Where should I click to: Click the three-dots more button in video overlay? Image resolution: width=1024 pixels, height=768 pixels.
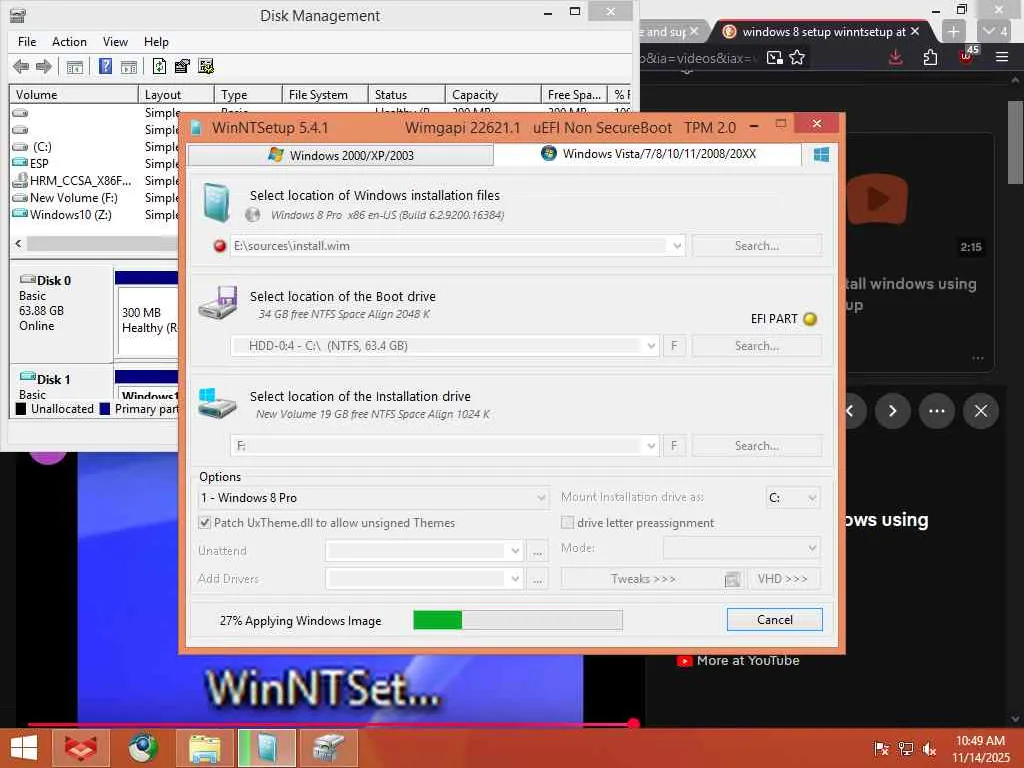click(x=936, y=411)
